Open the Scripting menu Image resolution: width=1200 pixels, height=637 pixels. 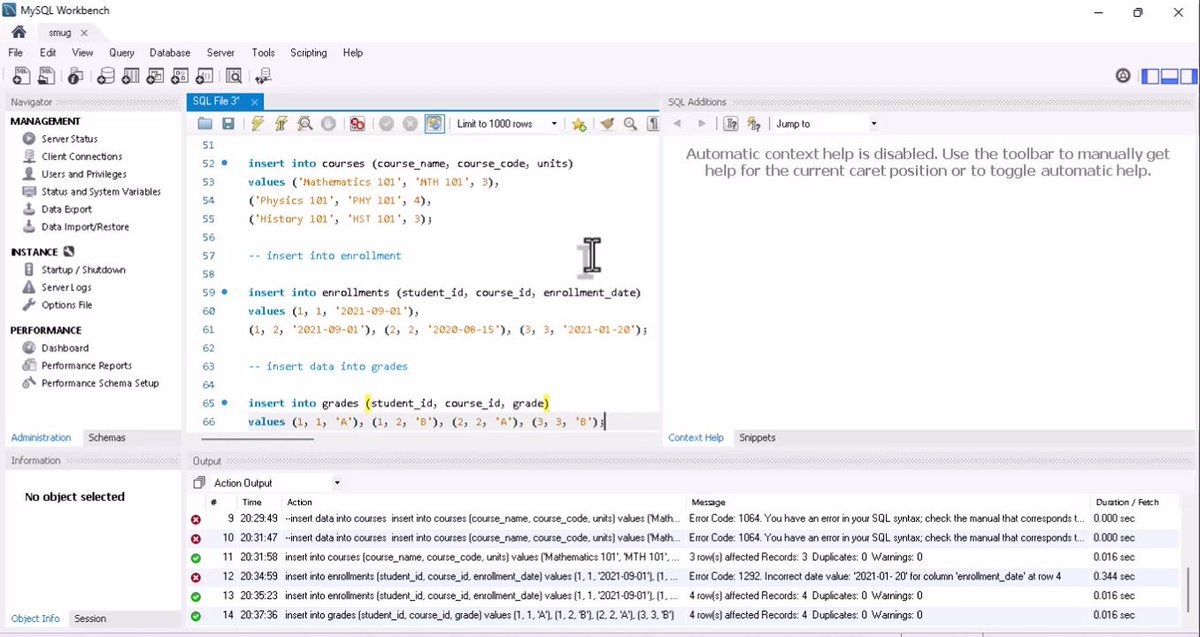[x=308, y=52]
